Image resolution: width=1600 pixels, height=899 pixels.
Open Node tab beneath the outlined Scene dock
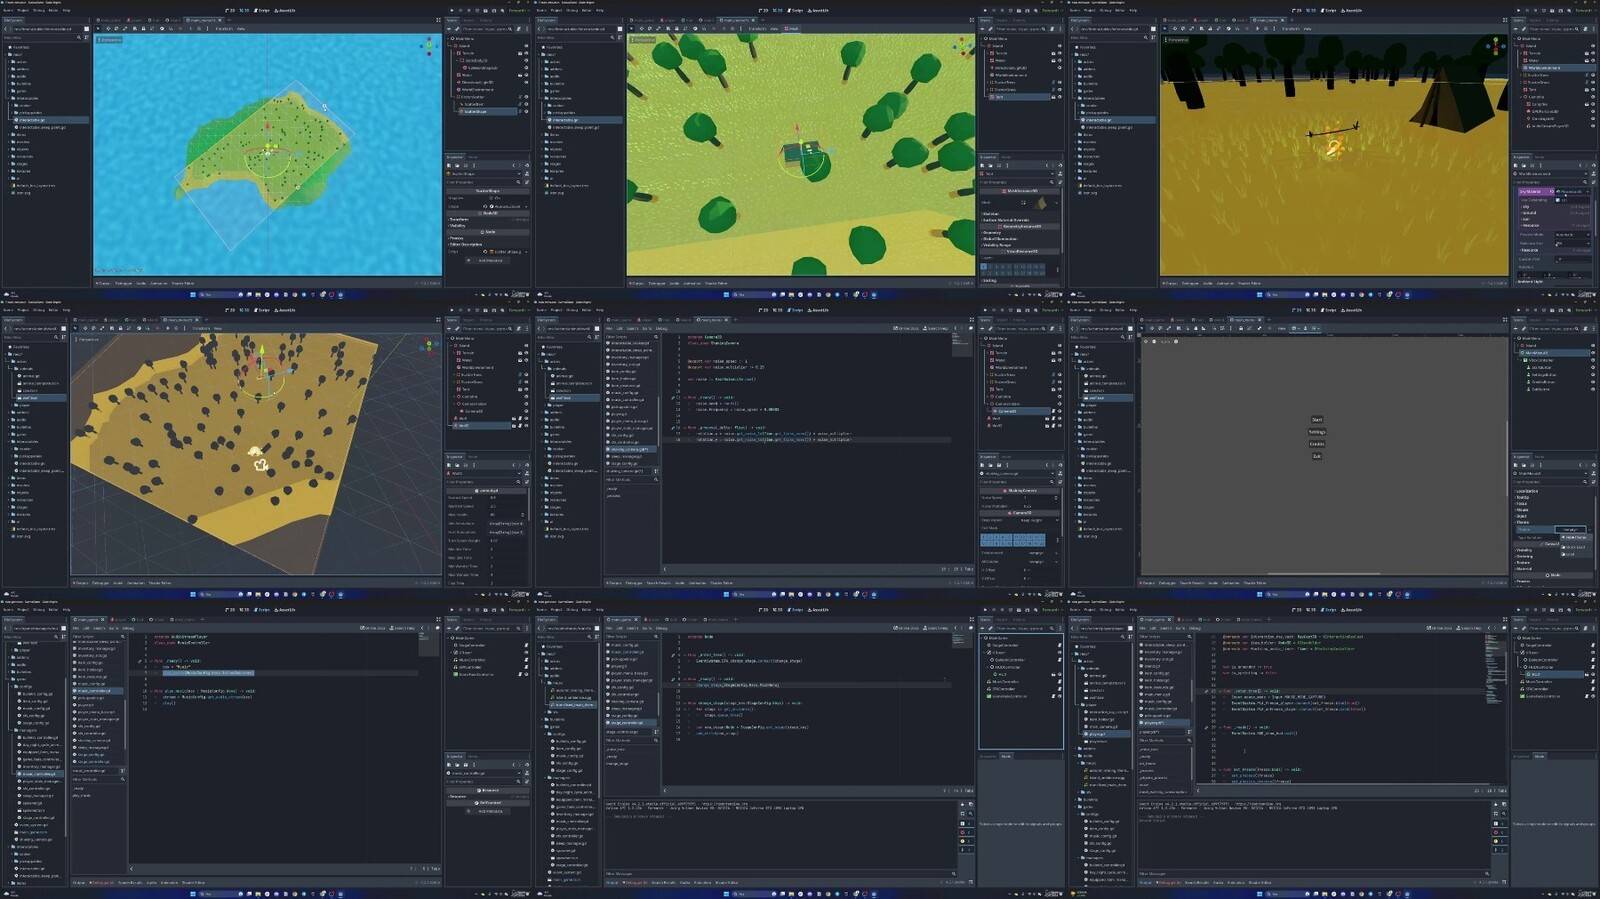pos(1006,756)
